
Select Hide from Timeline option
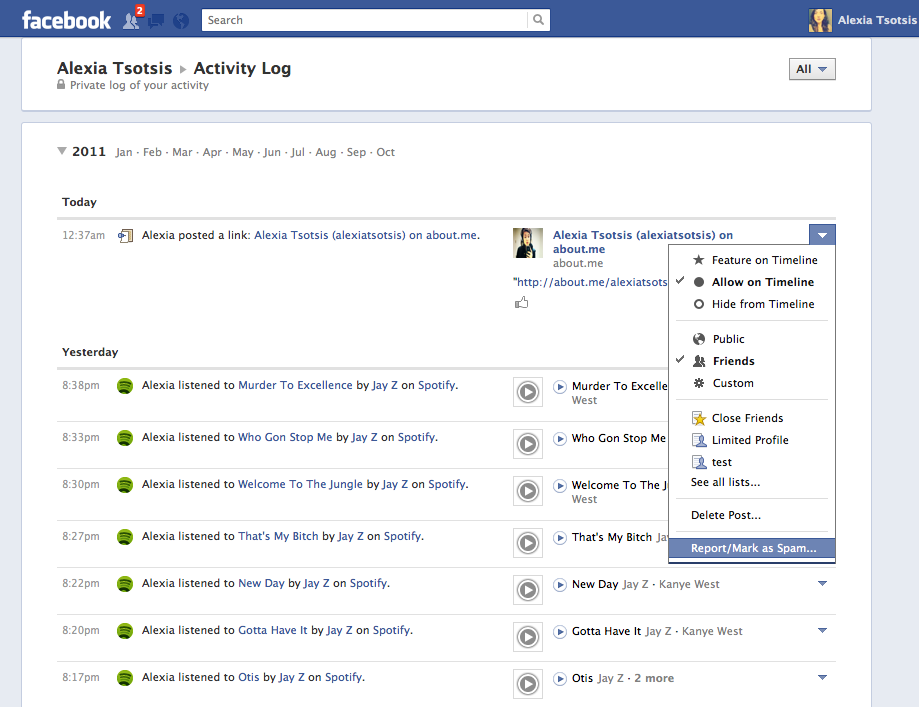pos(752,304)
